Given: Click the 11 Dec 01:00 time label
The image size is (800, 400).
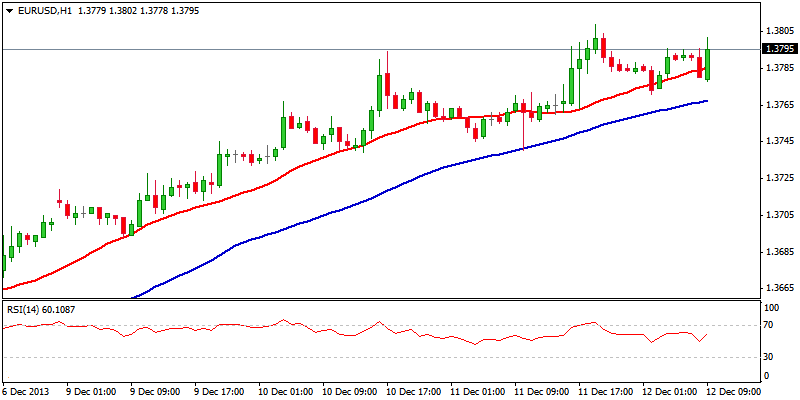Looking at the screenshot, I should (477, 391).
